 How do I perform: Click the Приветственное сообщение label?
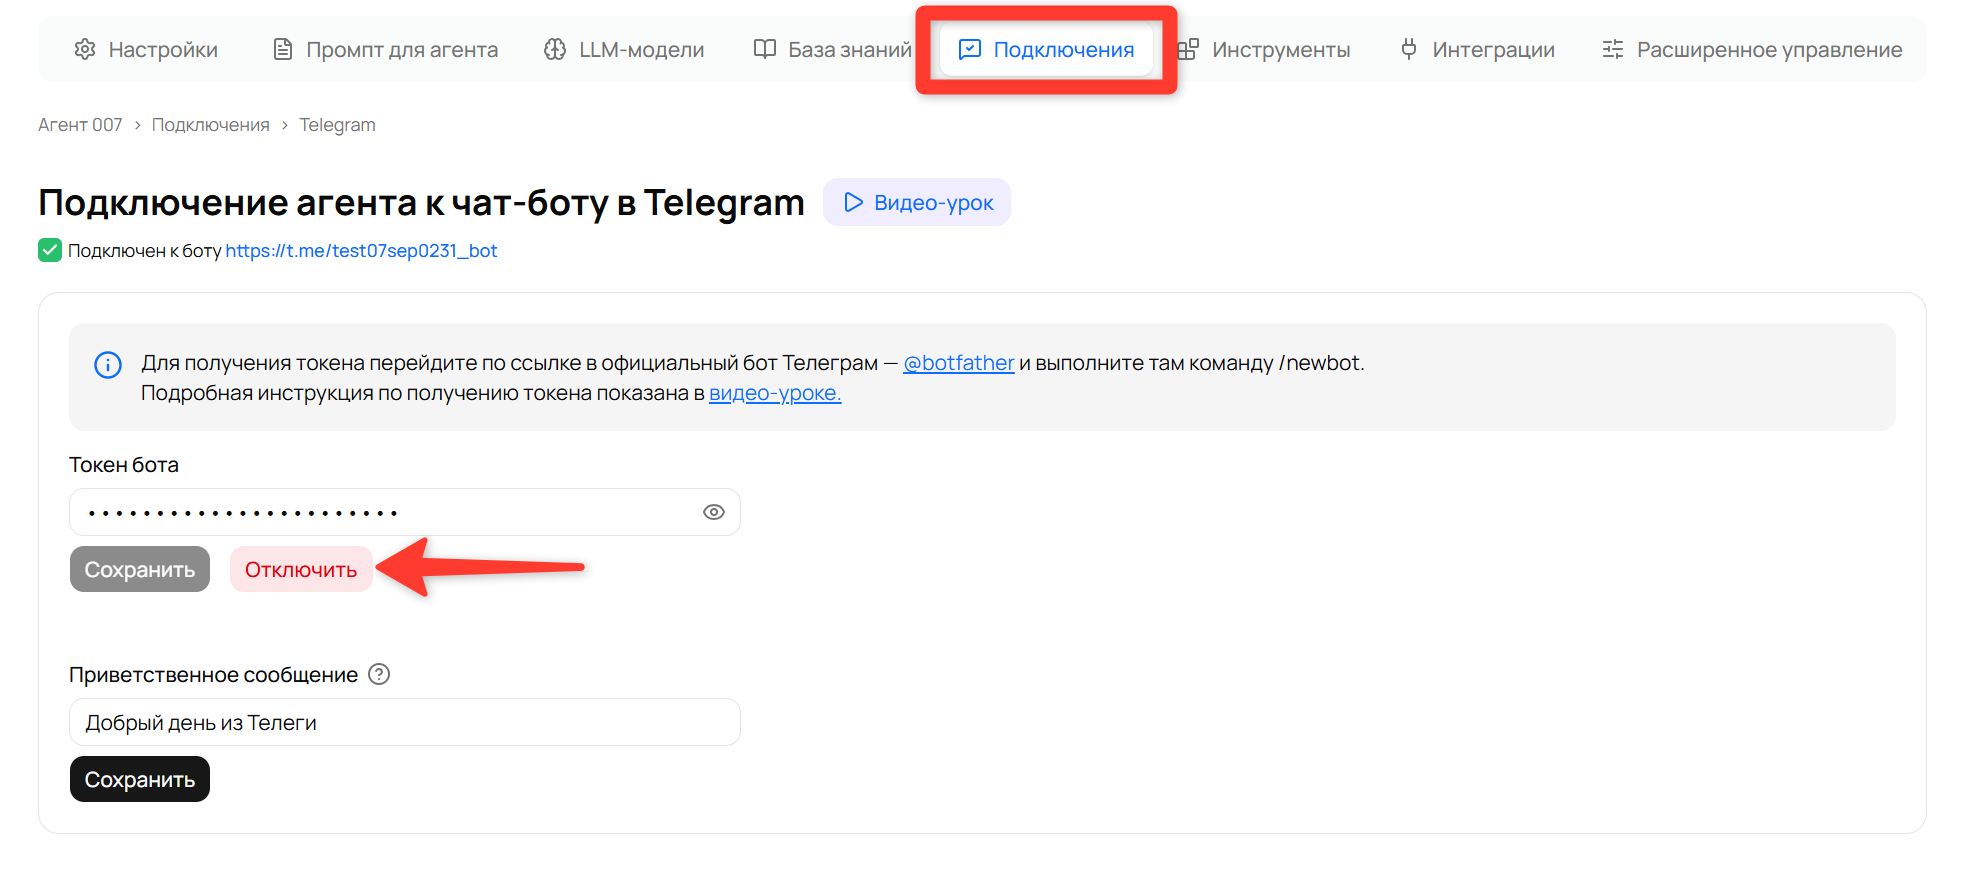[213, 675]
